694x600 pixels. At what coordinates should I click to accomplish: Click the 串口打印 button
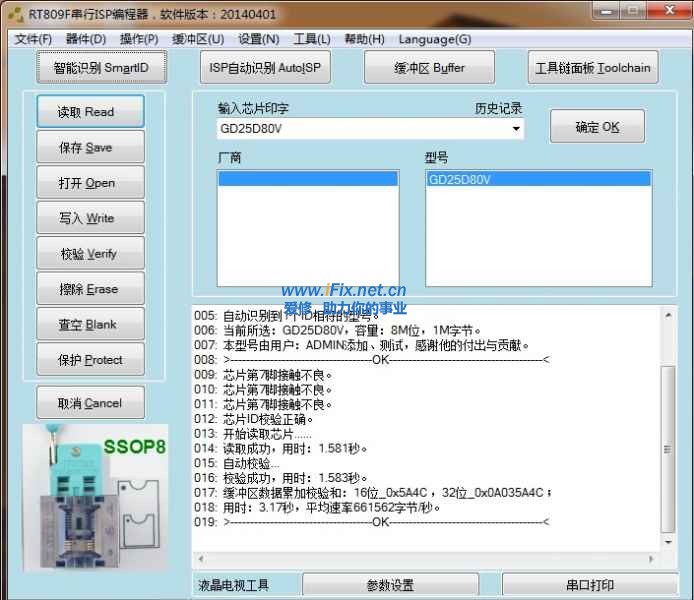[590, 585]
